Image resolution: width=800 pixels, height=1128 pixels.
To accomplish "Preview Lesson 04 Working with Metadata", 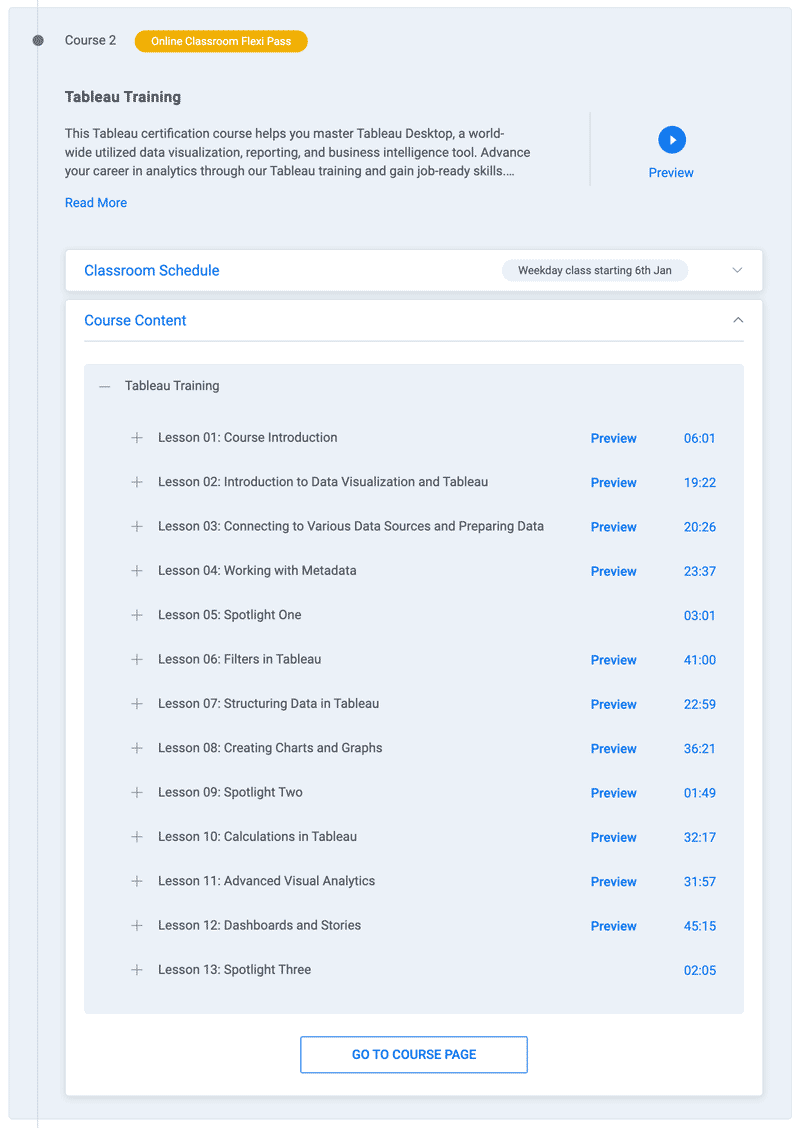I will 614,571.
